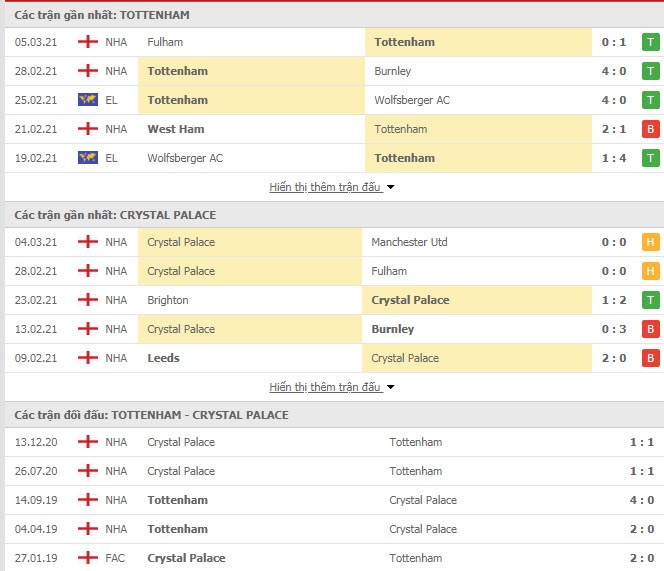The width and height of the screenshot is (664, 571).
Task: Expand more Crystal Palace matches arrow
Action: 390,387
